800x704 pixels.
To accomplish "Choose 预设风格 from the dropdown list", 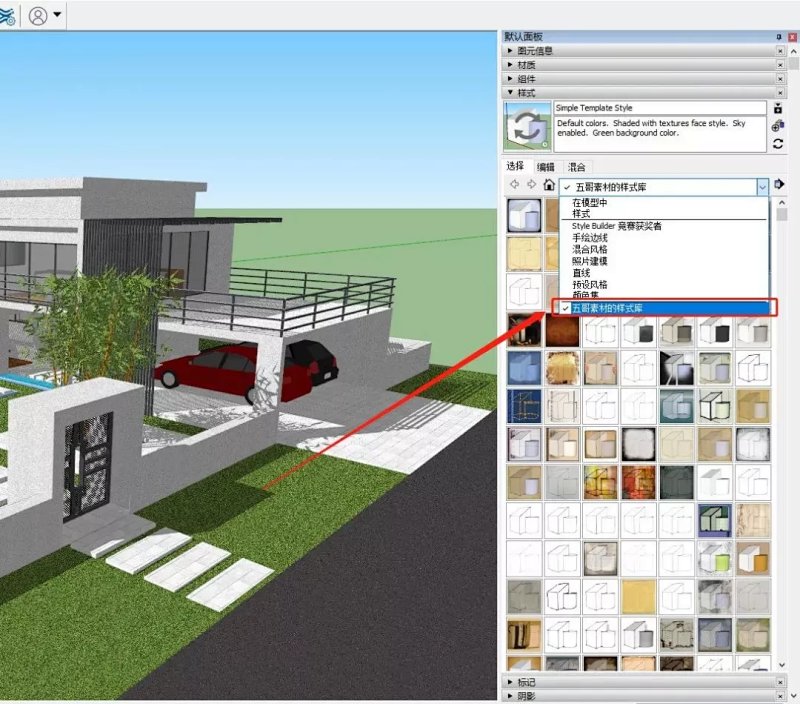I will point(590,285).
